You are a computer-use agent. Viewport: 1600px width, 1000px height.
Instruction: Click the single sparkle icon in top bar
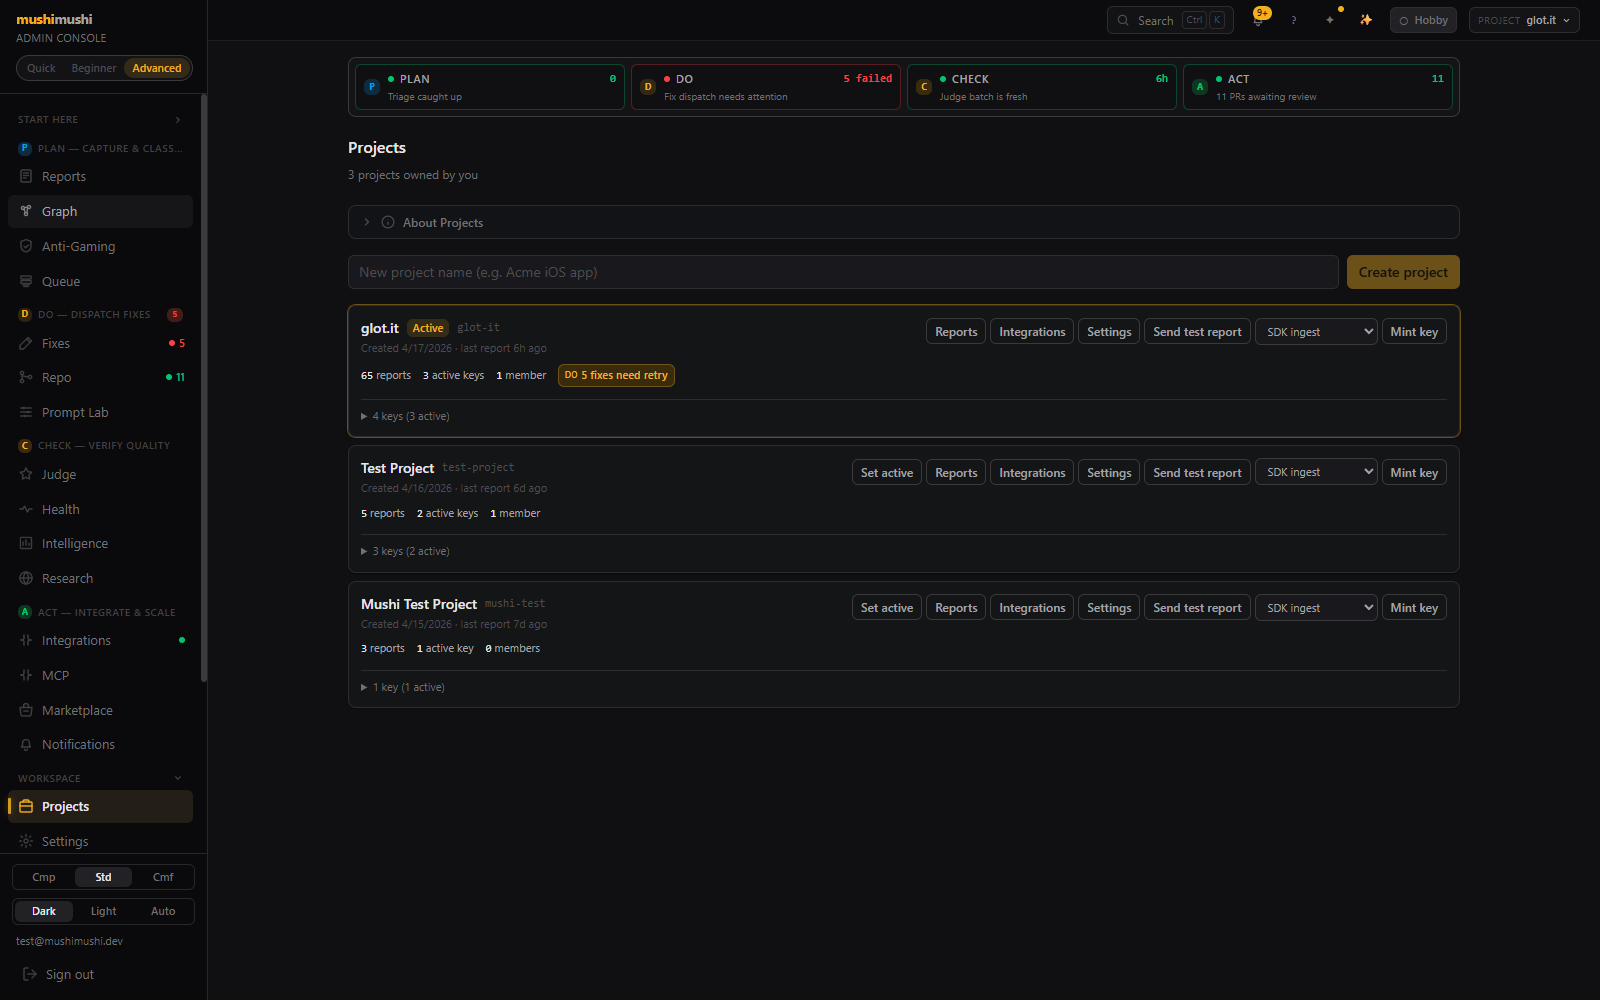(x=1330, y=20)
